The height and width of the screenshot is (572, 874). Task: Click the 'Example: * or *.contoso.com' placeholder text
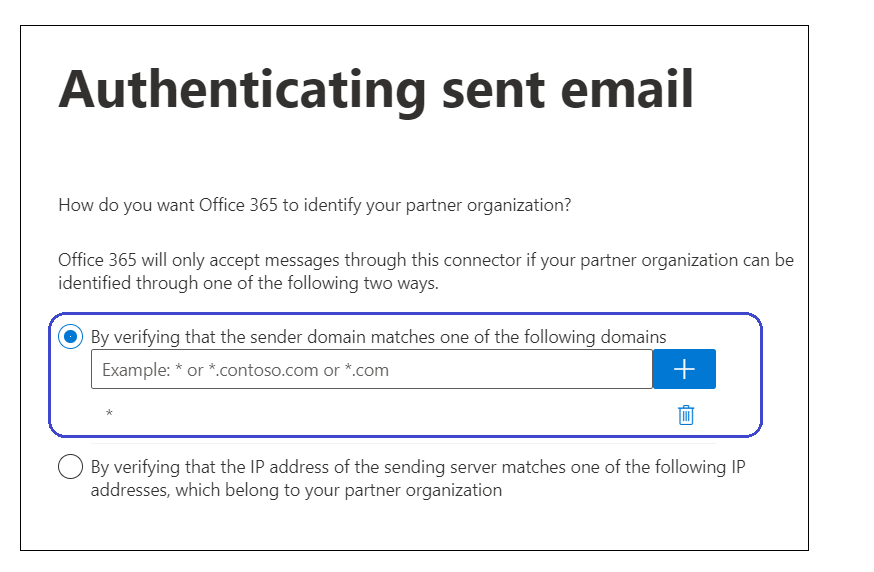point(245,370)
